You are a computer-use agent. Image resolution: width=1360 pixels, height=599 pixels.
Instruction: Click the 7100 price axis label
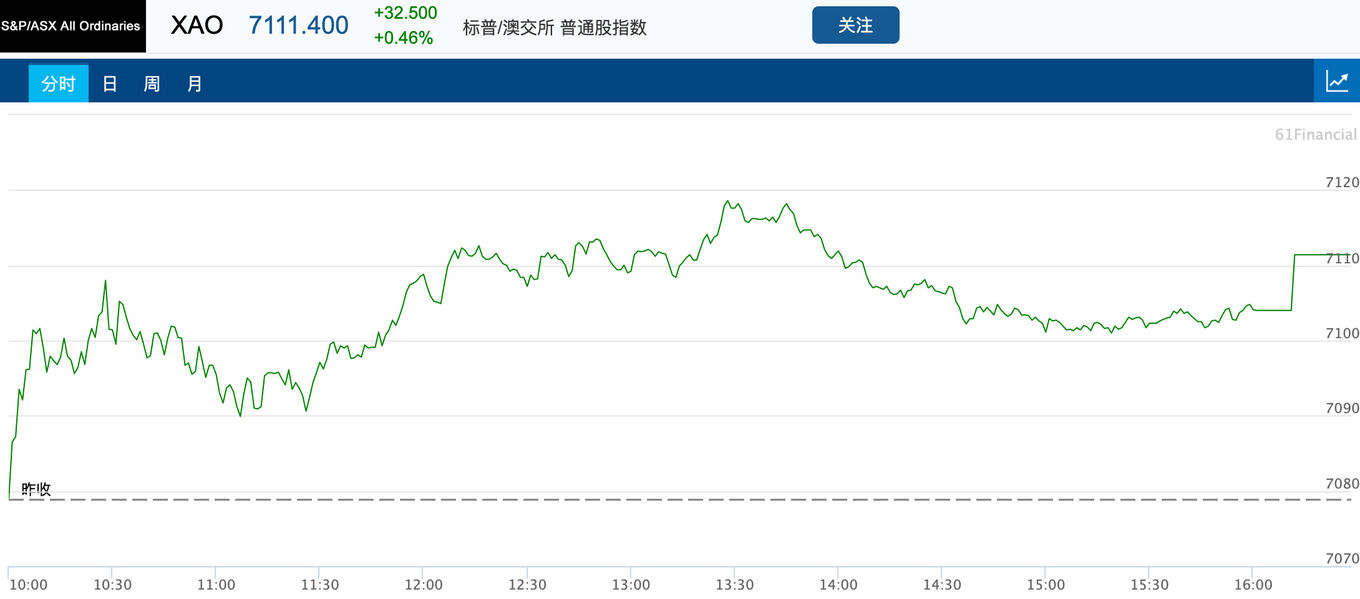pyautogui.click(x=1341, y=333)
